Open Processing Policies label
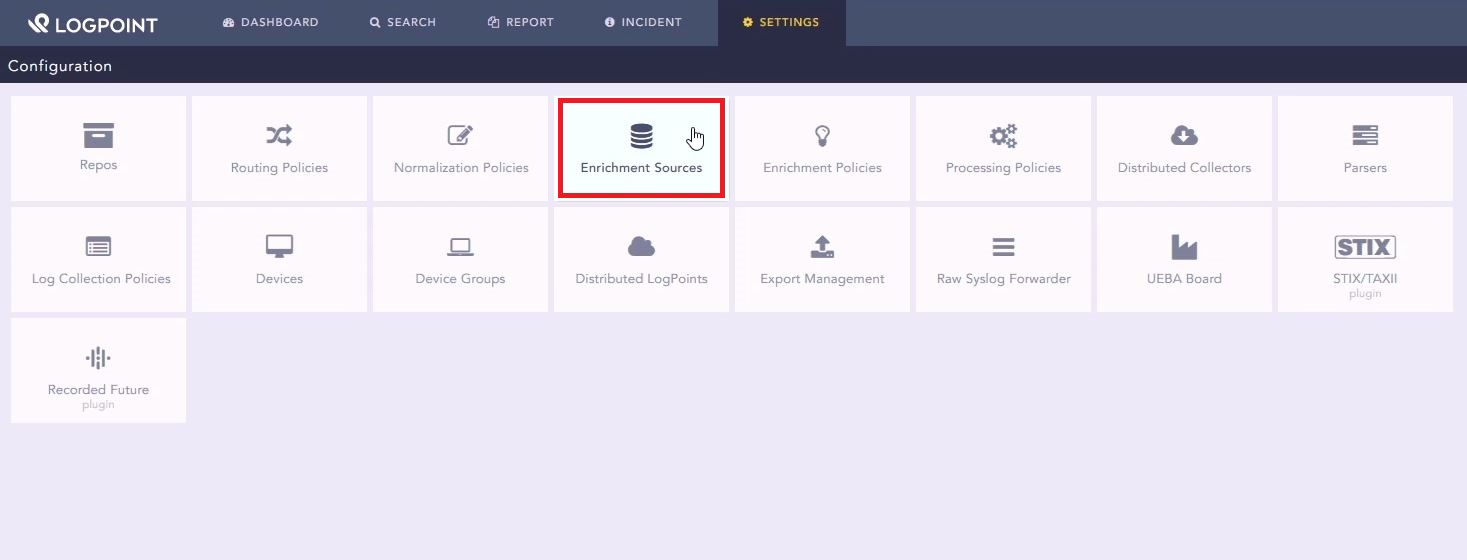Screen dimensions: 1467x560 (1003, 168)
